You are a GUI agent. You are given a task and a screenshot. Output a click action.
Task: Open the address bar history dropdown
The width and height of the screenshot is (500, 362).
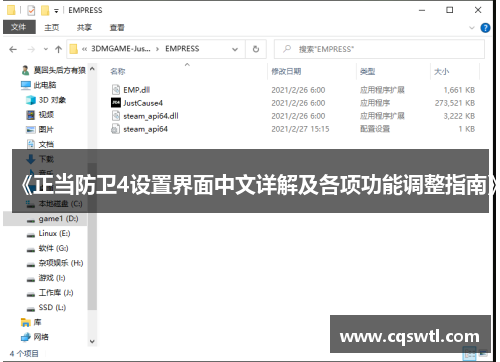(235, 49)
